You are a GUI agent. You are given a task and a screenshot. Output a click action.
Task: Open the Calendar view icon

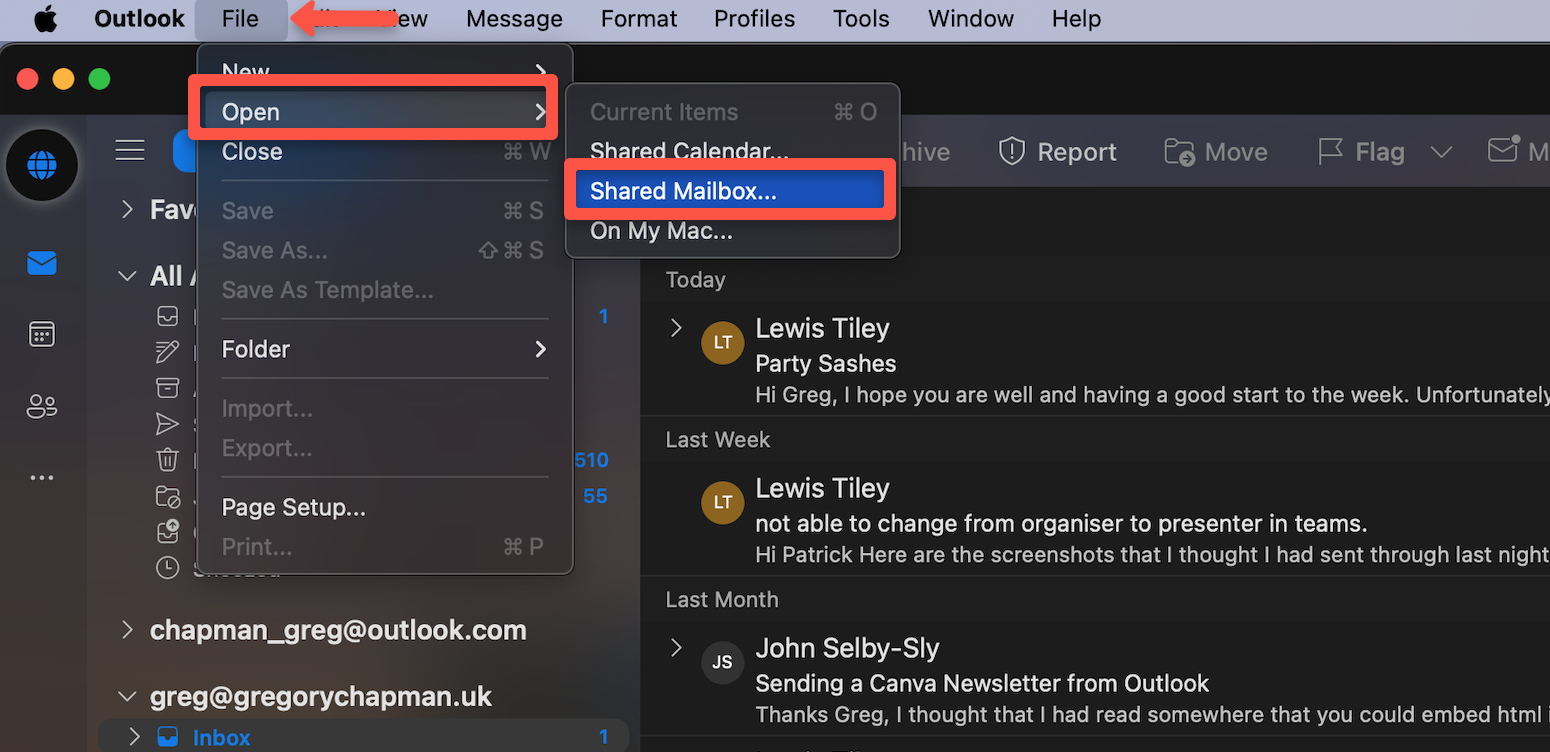pos(42,335)
